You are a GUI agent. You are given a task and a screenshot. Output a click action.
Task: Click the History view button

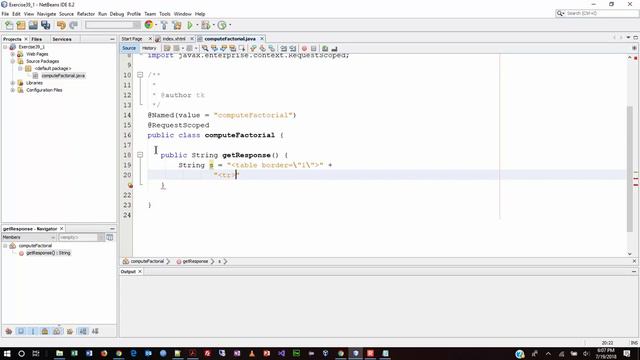[149, 48]
